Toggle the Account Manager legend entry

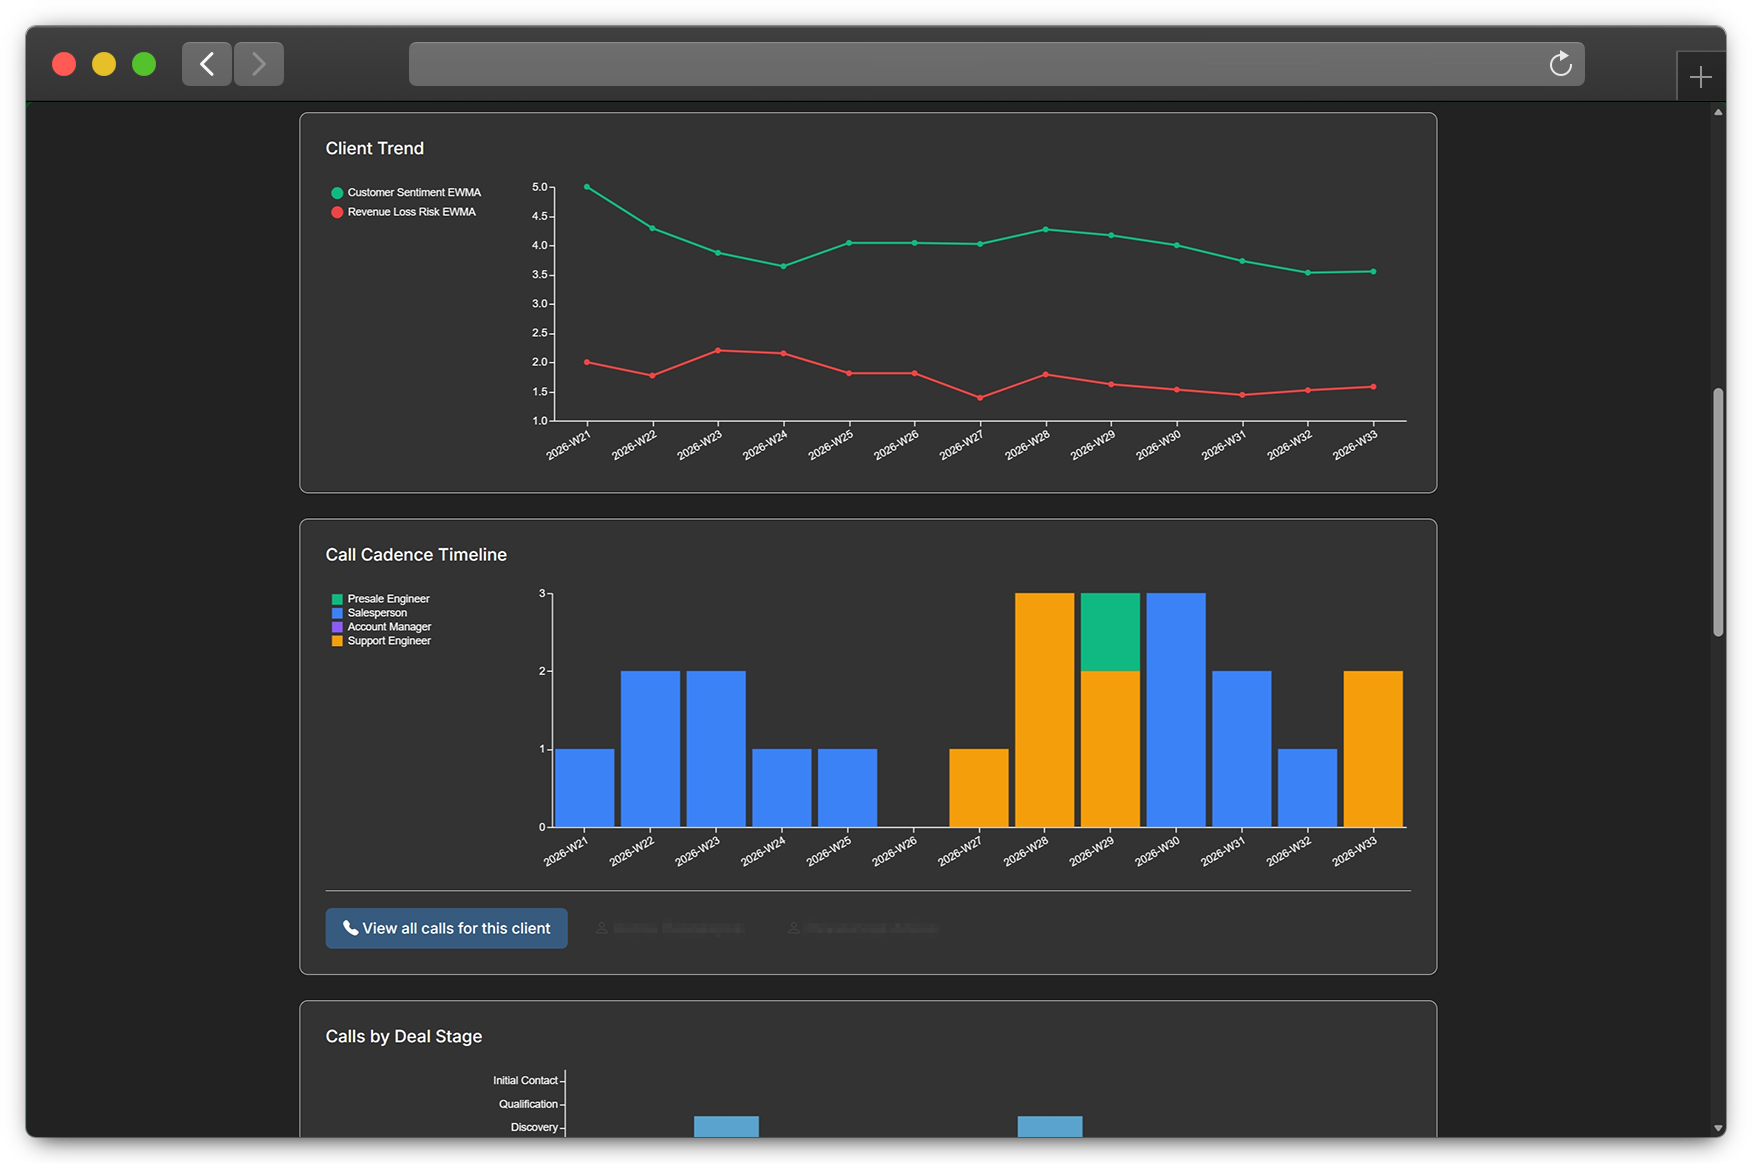pyautogui.click(x=381, y=627)
